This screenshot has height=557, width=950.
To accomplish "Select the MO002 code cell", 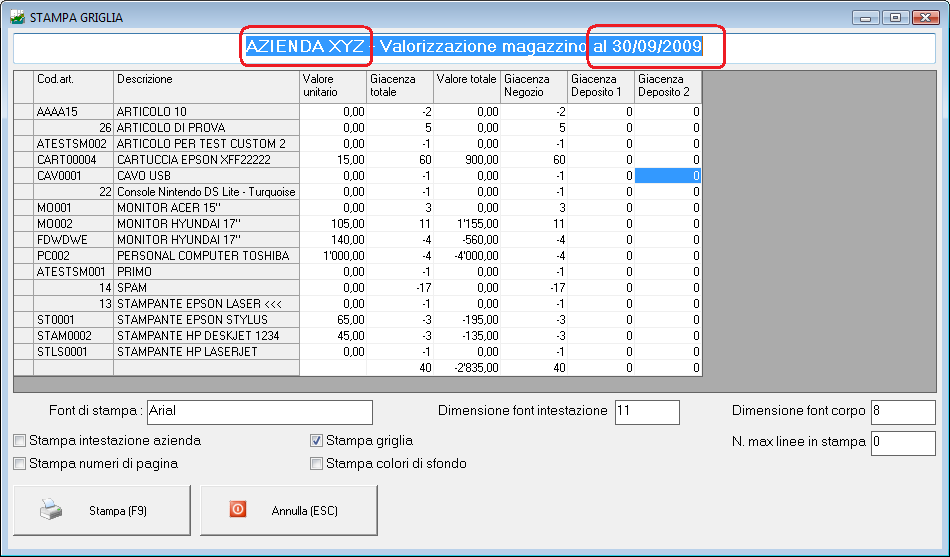I will coord(73,224).
